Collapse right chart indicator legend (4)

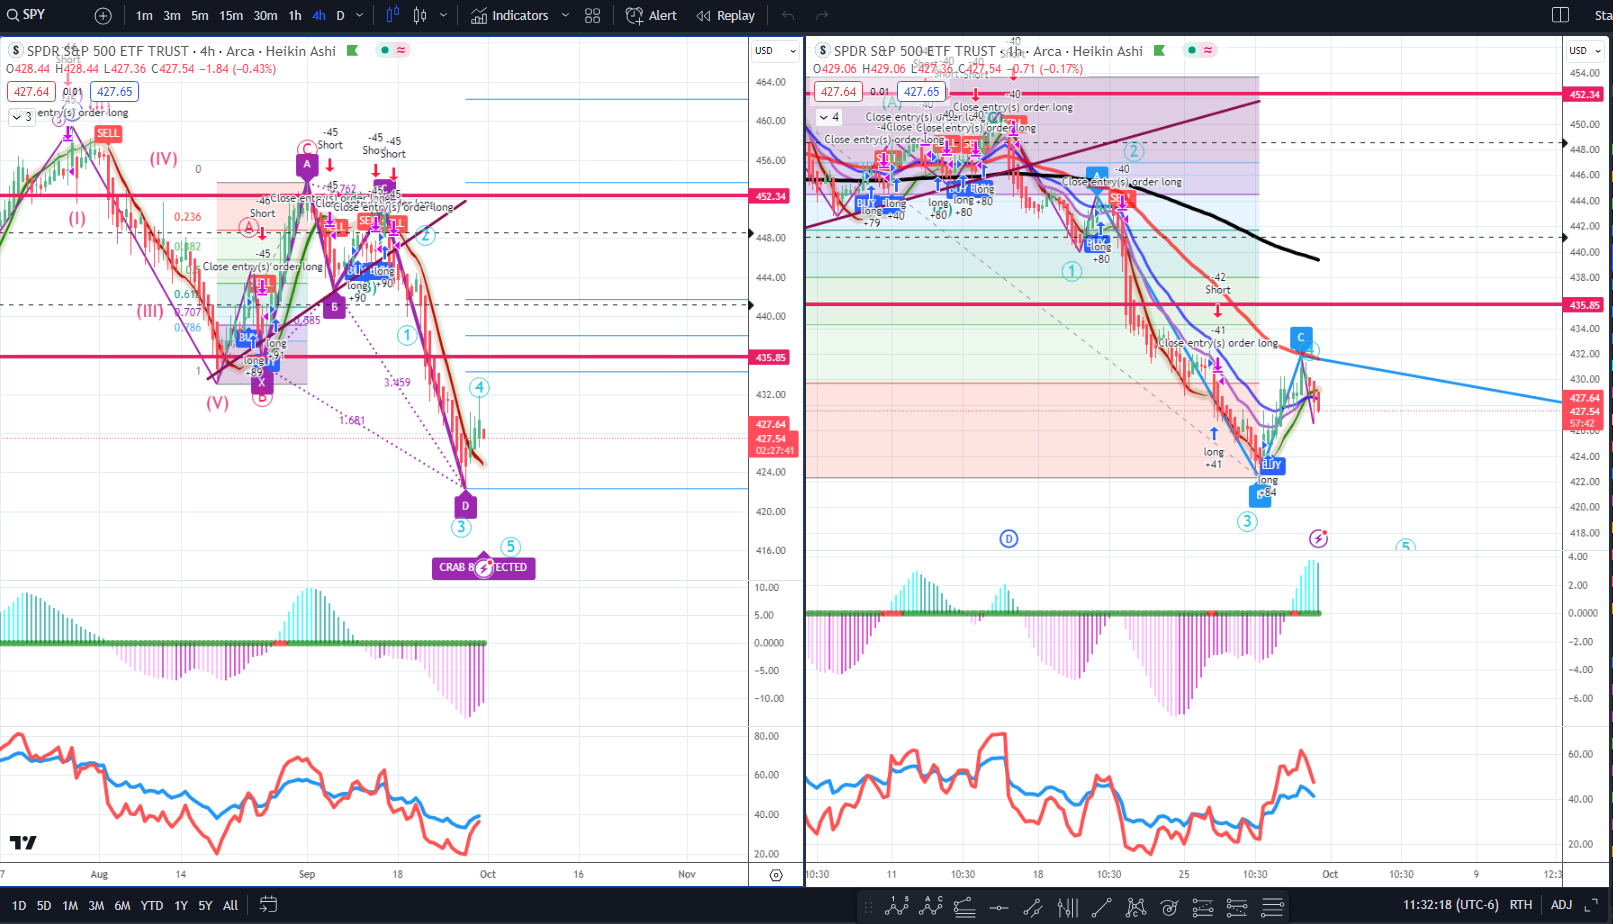[829, 117]
